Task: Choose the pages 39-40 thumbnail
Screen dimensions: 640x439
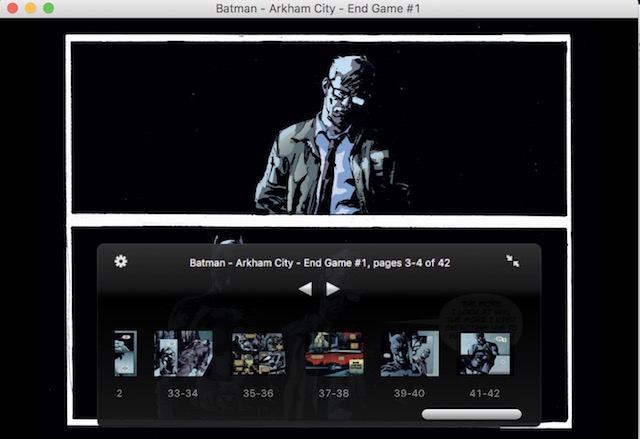Action: point(409,353)
